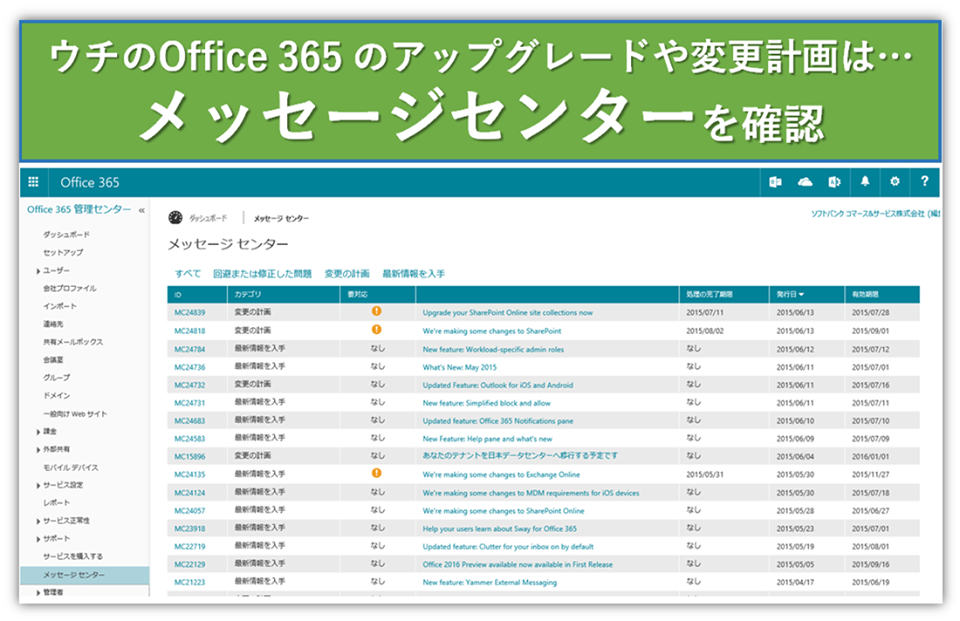The height and width of the screenshot is (621, 960).
Task: Open the help question mark
Action: pyautogui.click(x=924, y=181)
